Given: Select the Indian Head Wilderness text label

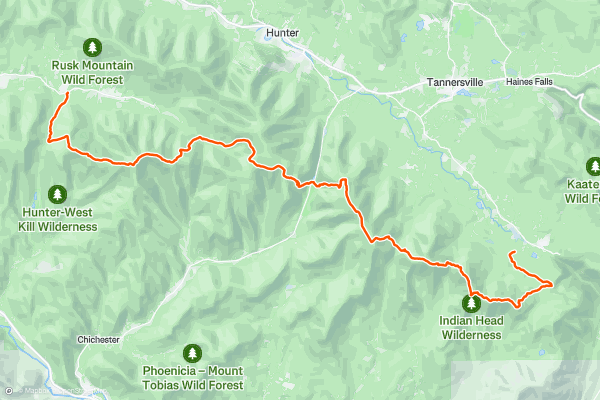Looking at the screenshot, I should [x=471, y=328].
